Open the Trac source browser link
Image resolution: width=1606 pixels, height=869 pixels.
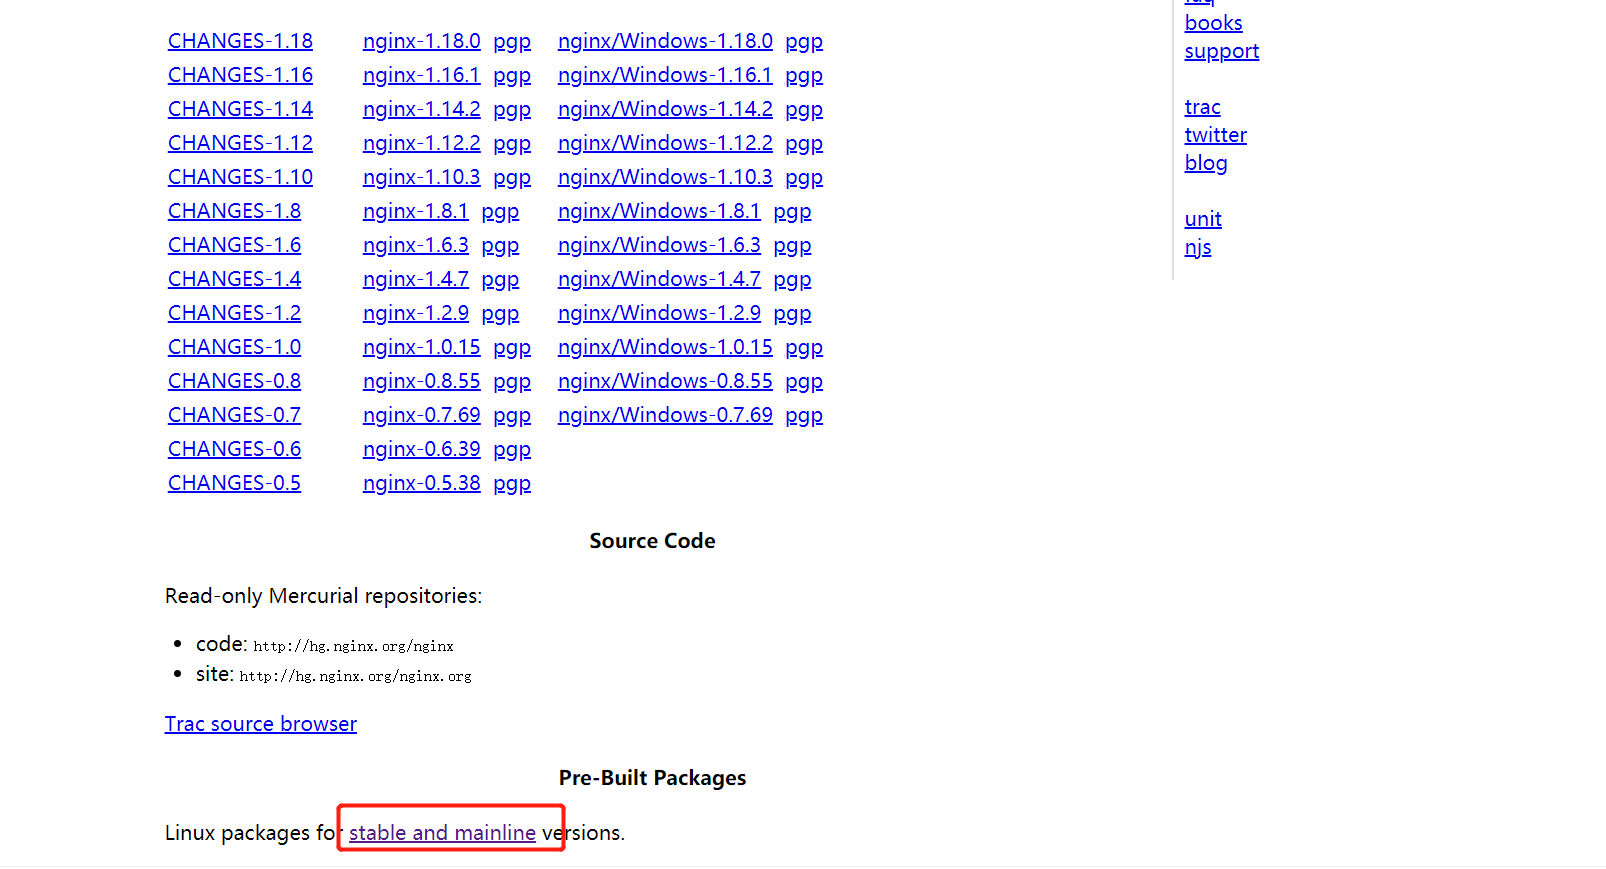tap(260, 724)
